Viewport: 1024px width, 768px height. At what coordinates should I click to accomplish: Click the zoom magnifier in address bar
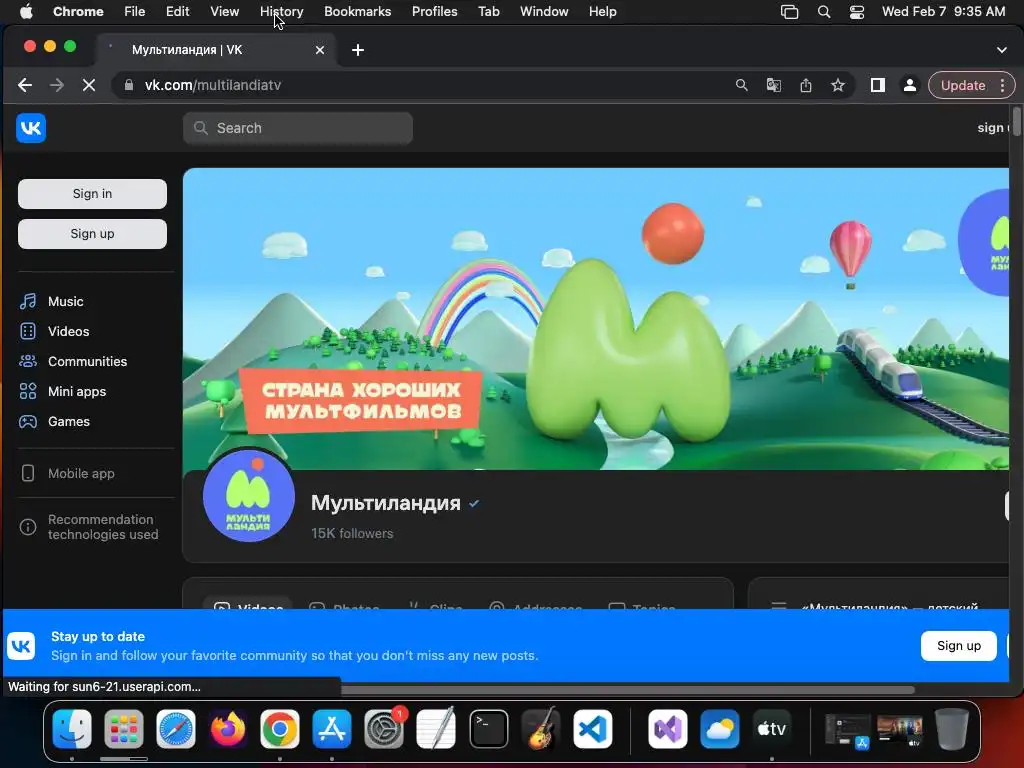coord(741,85)
